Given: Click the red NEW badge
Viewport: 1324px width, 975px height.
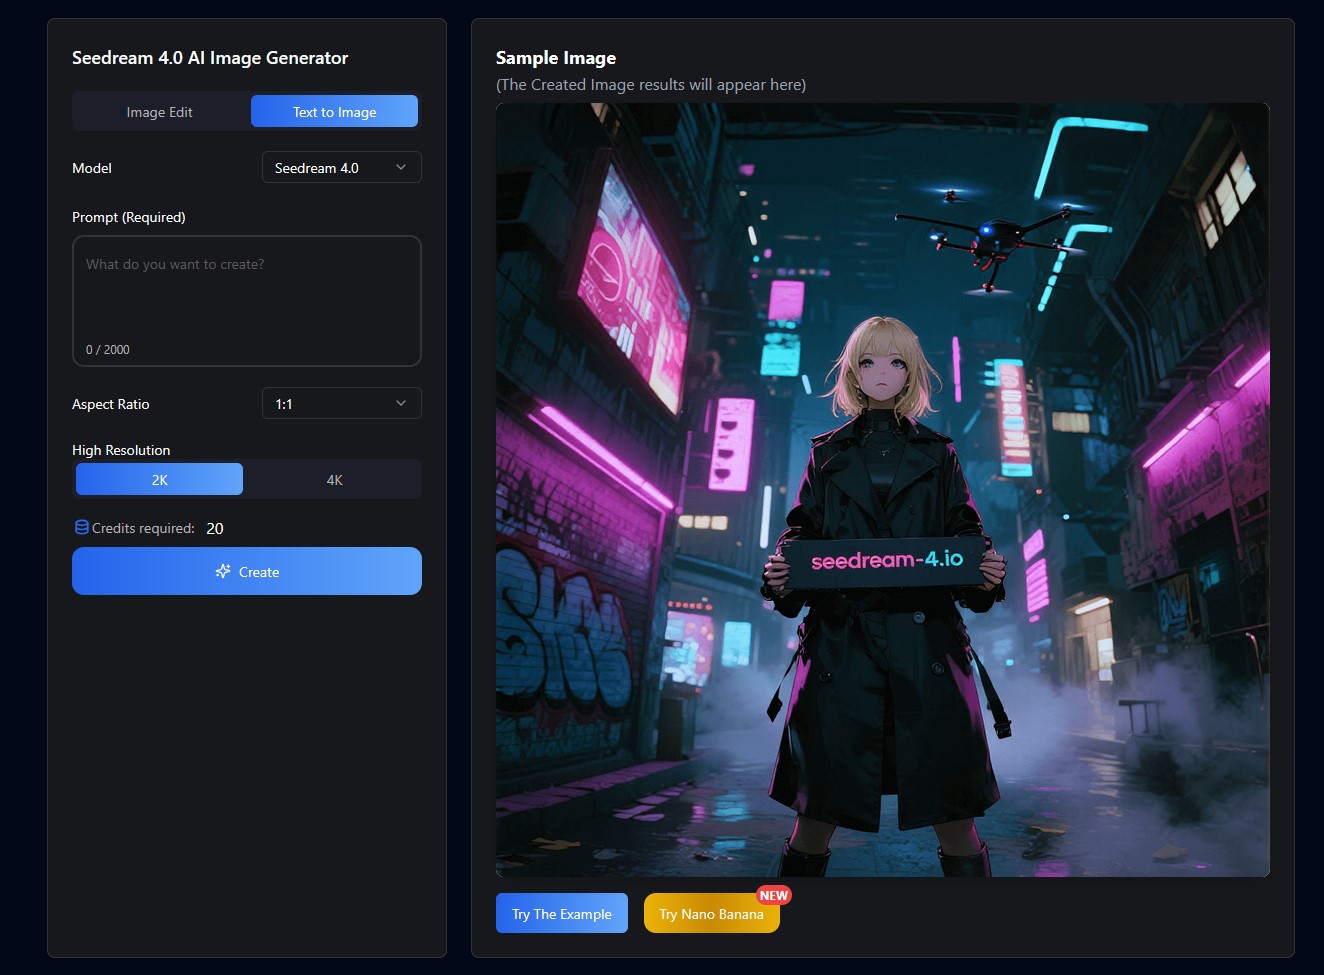Looking at the screenshot, I should (x=773, y=895).
